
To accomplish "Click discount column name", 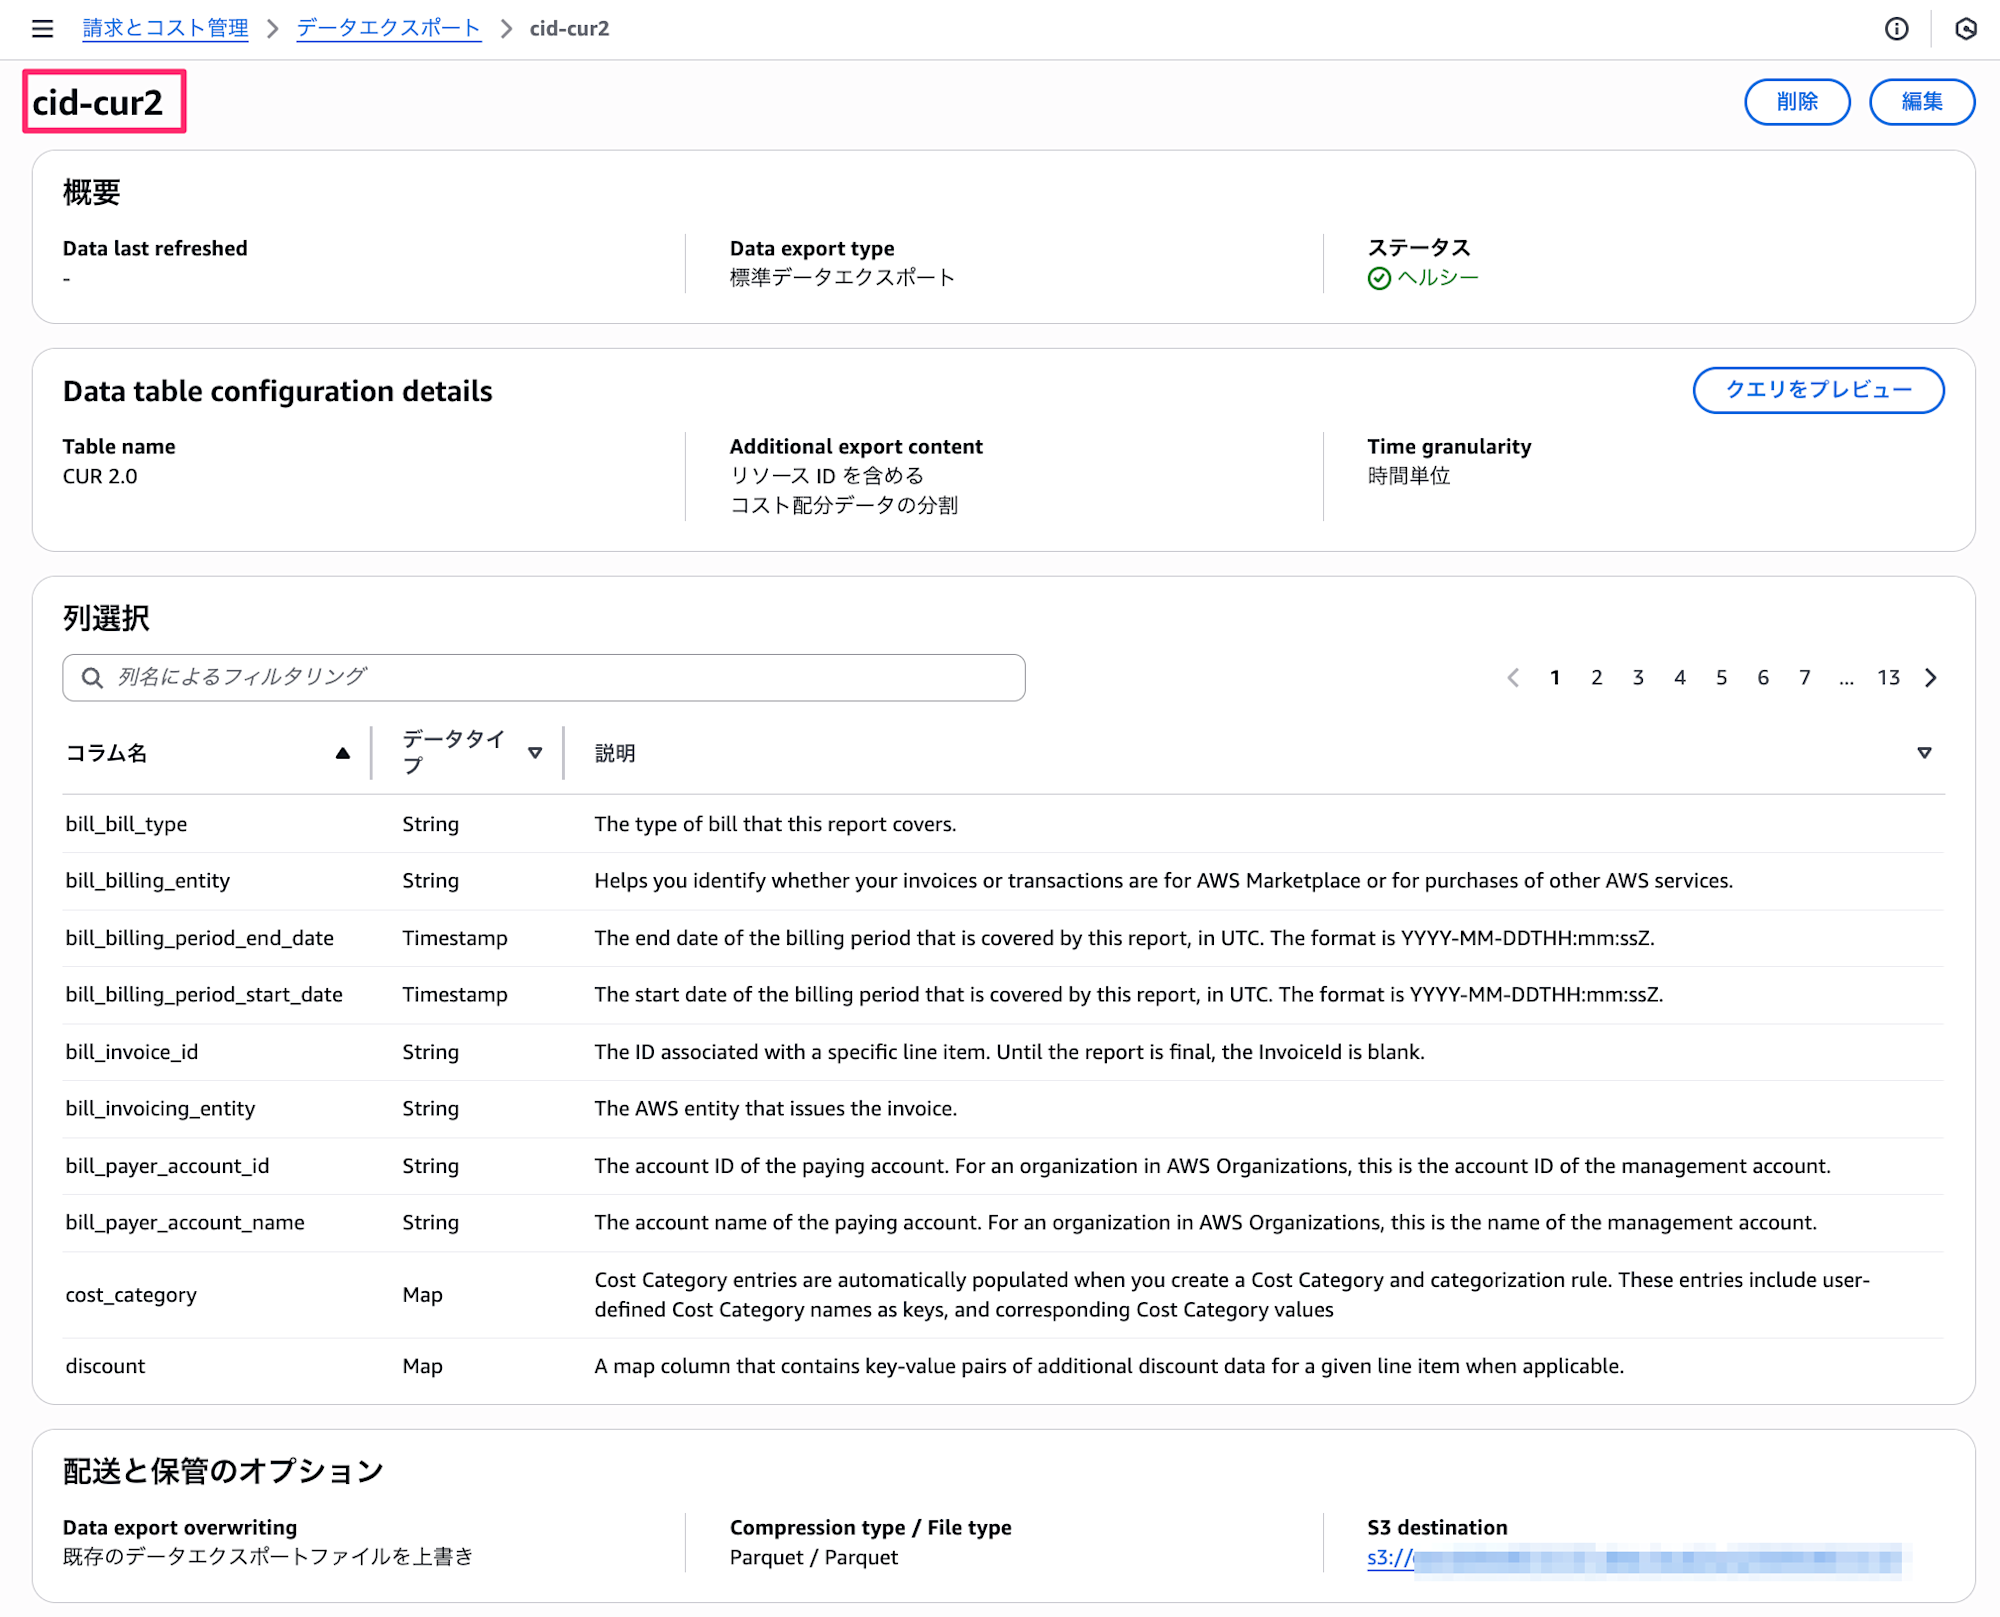I will tap(105, 1366).
